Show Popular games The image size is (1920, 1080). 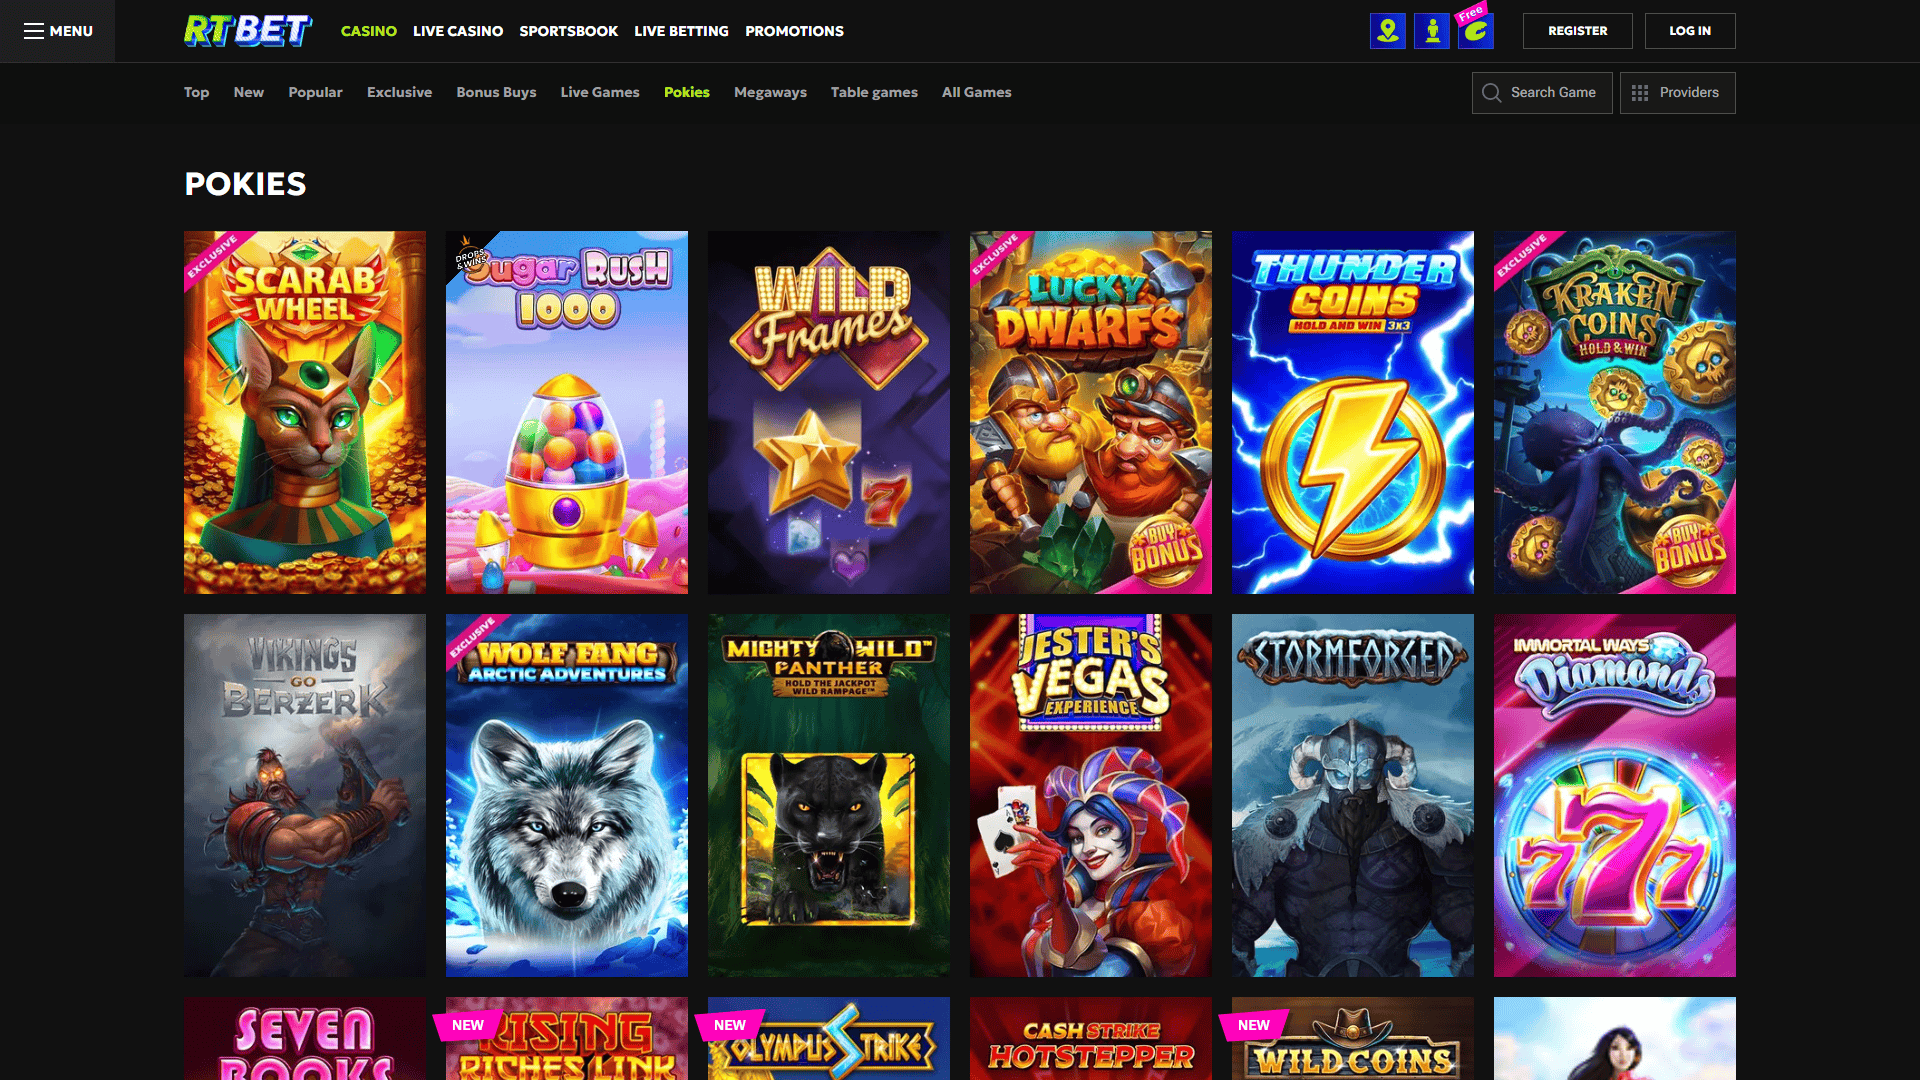[315, 92]
